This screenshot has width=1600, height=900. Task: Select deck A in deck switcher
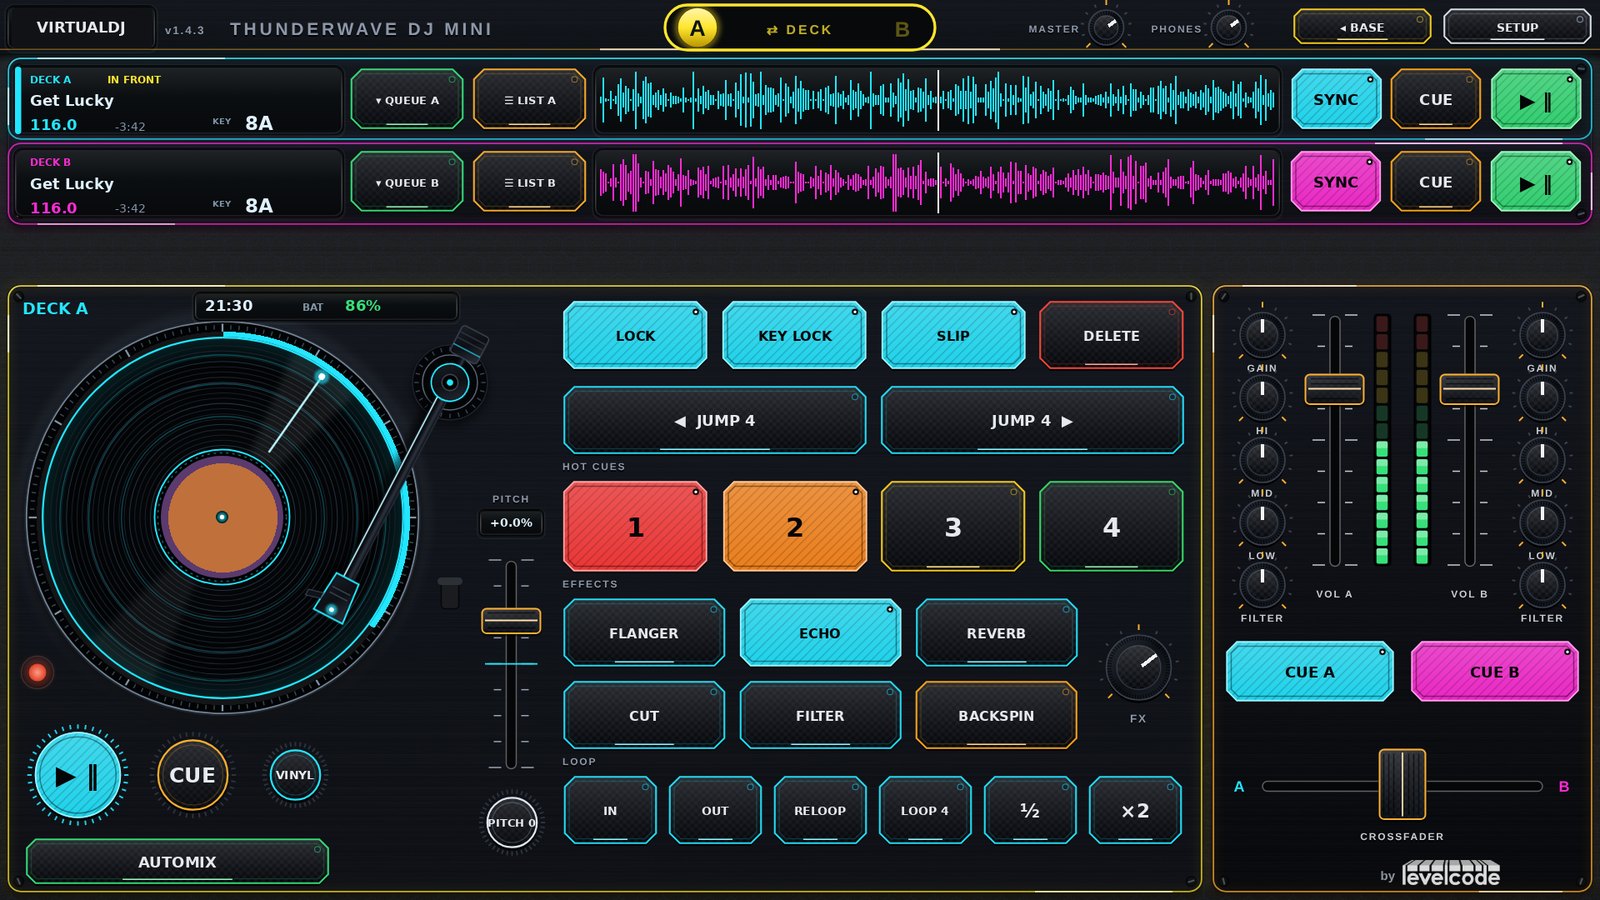tap(697, 28)
